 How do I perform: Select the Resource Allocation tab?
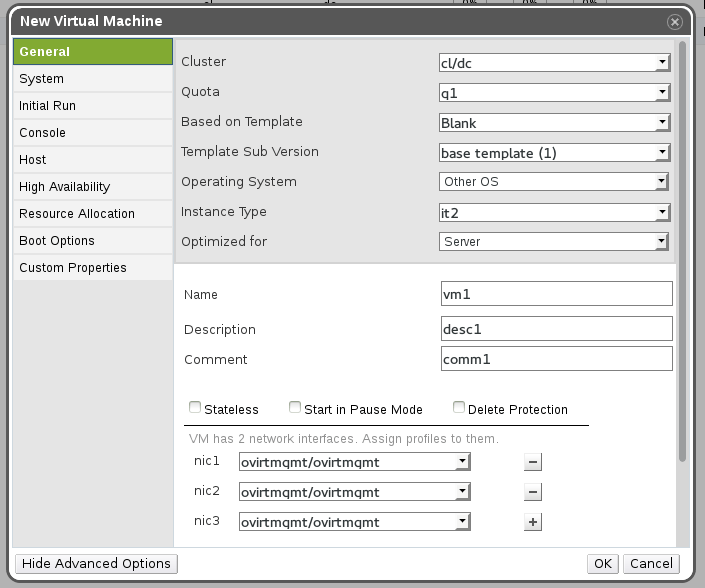77,214
